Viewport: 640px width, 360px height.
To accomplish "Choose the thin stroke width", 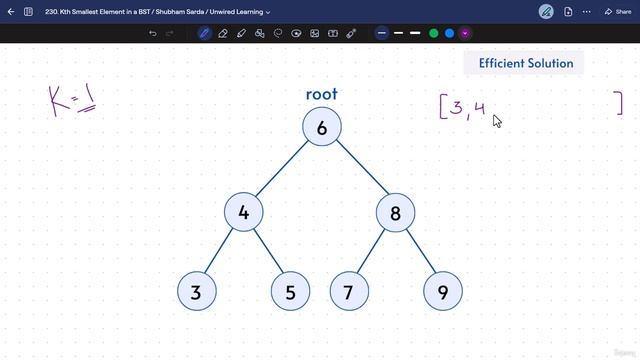I will tap(382, 33).
